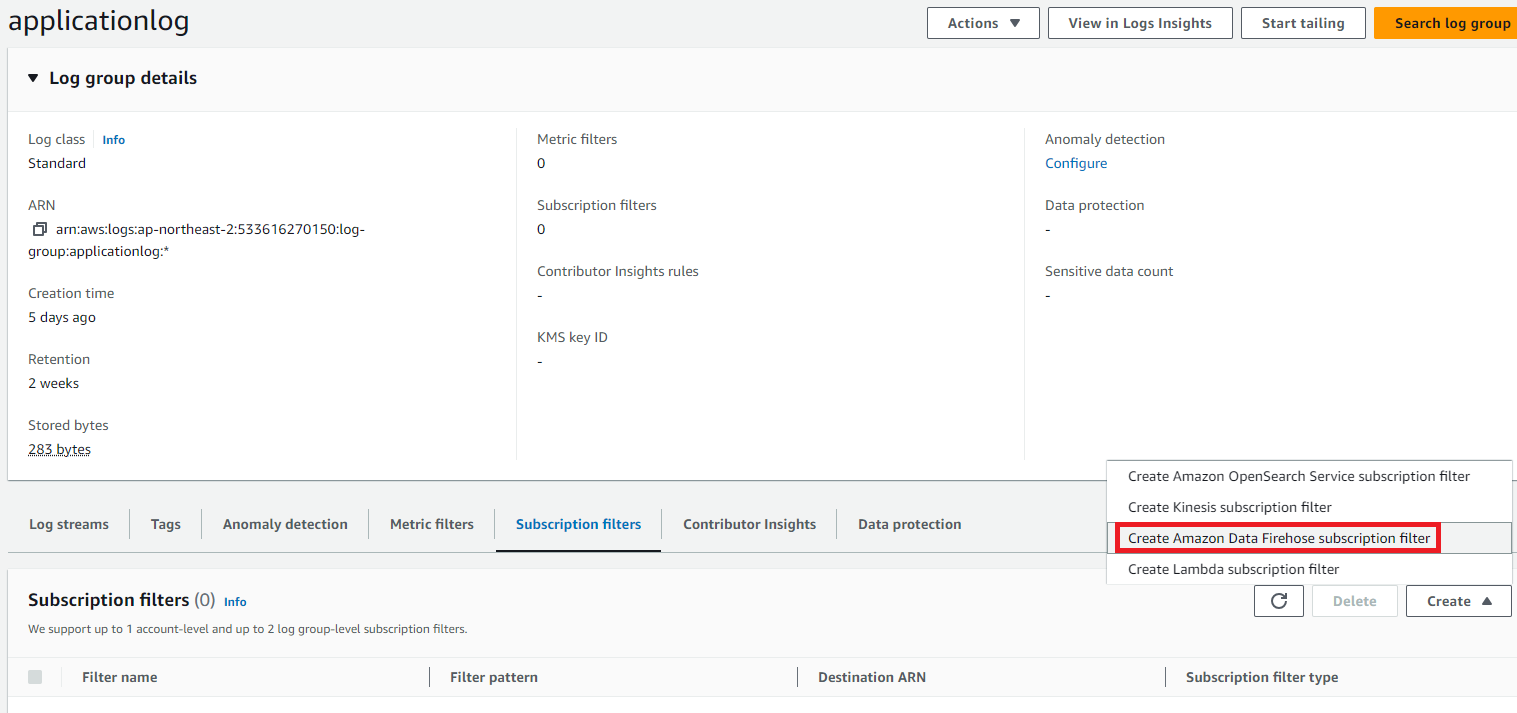Open the Data protection tab

[x=909, y=524]
